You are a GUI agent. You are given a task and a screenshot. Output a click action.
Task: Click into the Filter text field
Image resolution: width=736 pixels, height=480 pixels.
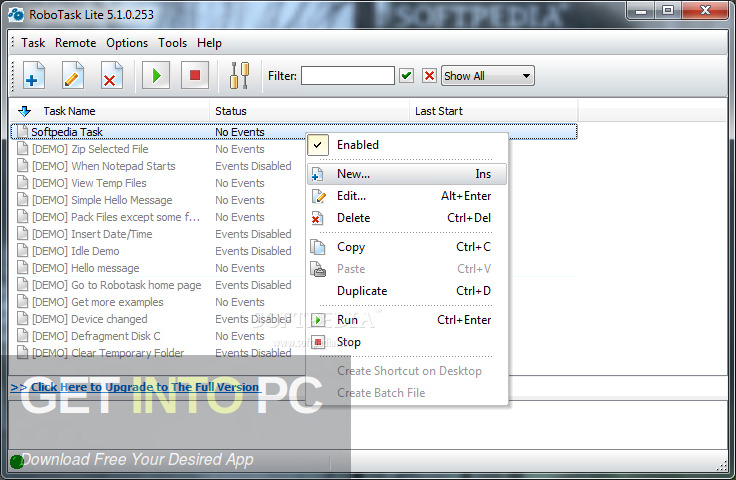(347, 76)
